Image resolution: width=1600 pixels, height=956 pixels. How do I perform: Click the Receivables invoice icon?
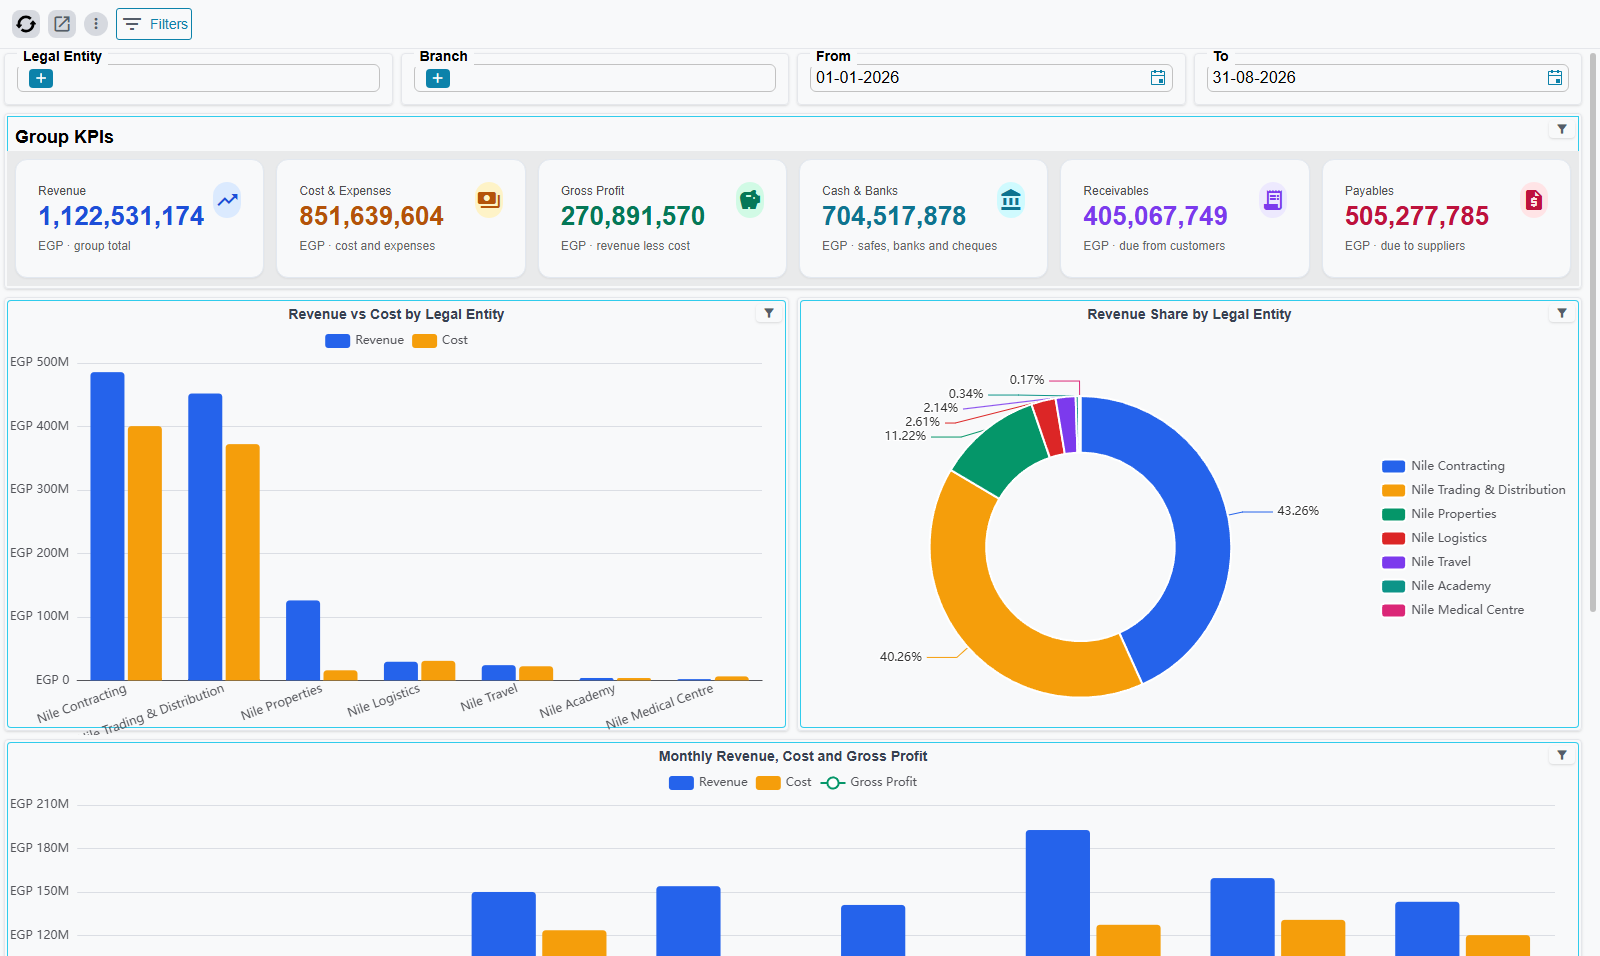[x=1273, y=200]
